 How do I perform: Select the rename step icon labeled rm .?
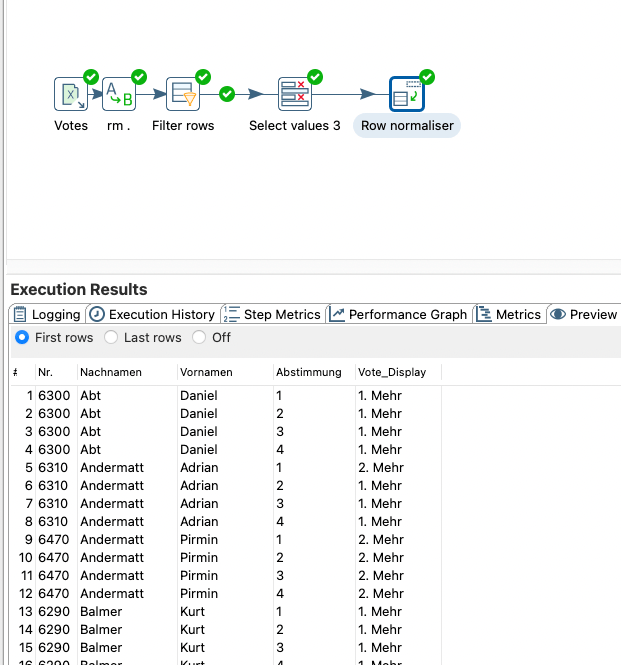[x=119, y=95]
